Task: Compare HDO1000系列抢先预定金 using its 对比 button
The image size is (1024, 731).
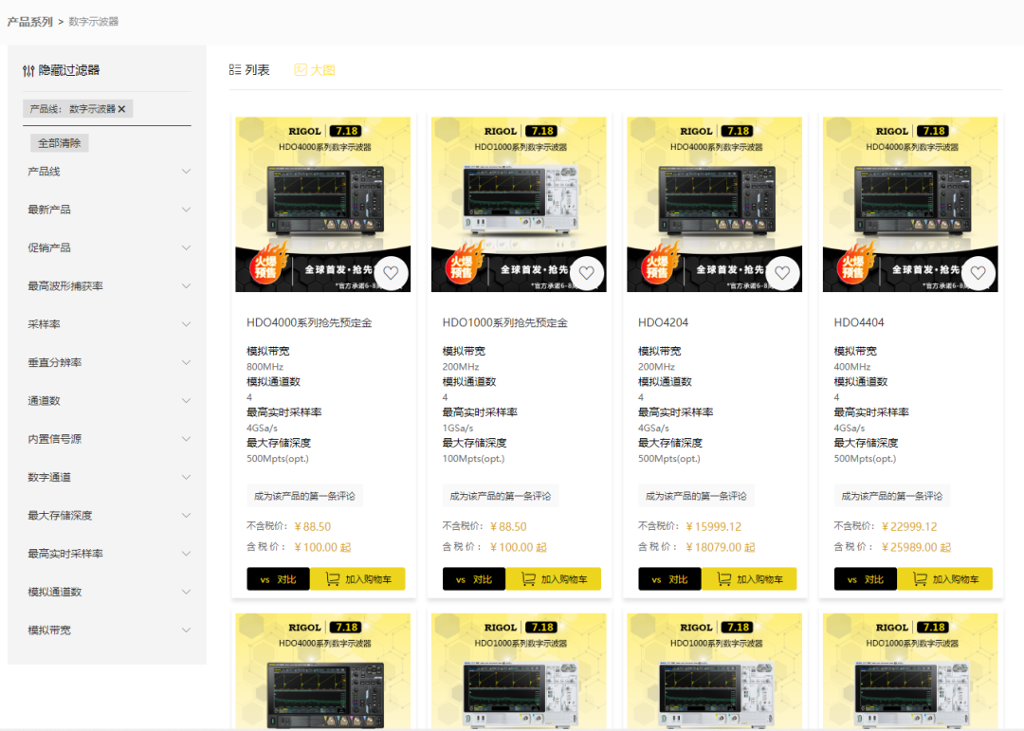Action: [x=474, y=579]
